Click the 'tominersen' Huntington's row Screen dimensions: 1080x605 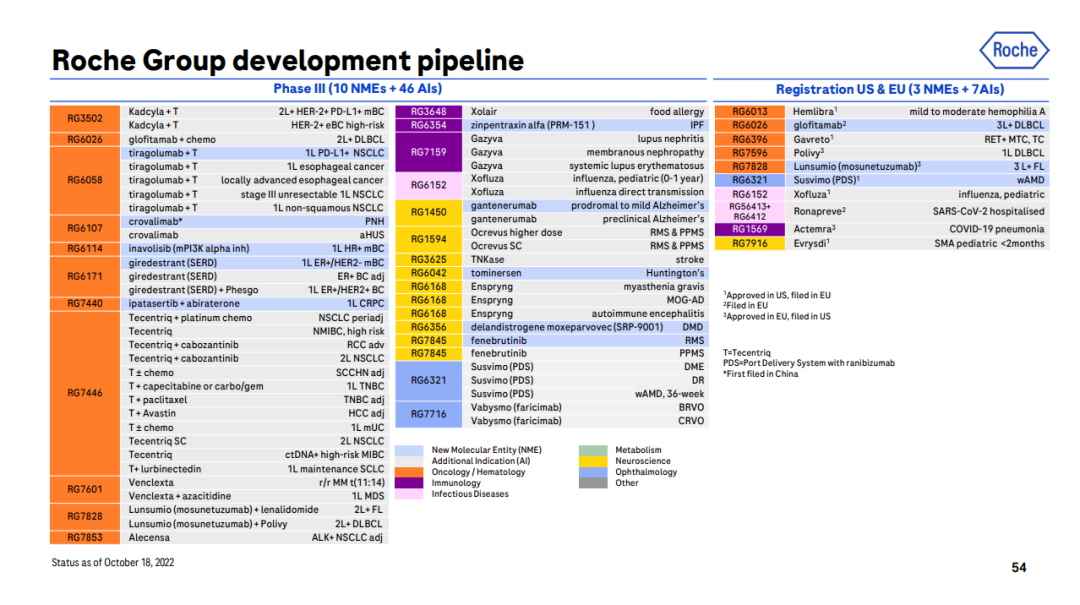click(x=587, y=274)
